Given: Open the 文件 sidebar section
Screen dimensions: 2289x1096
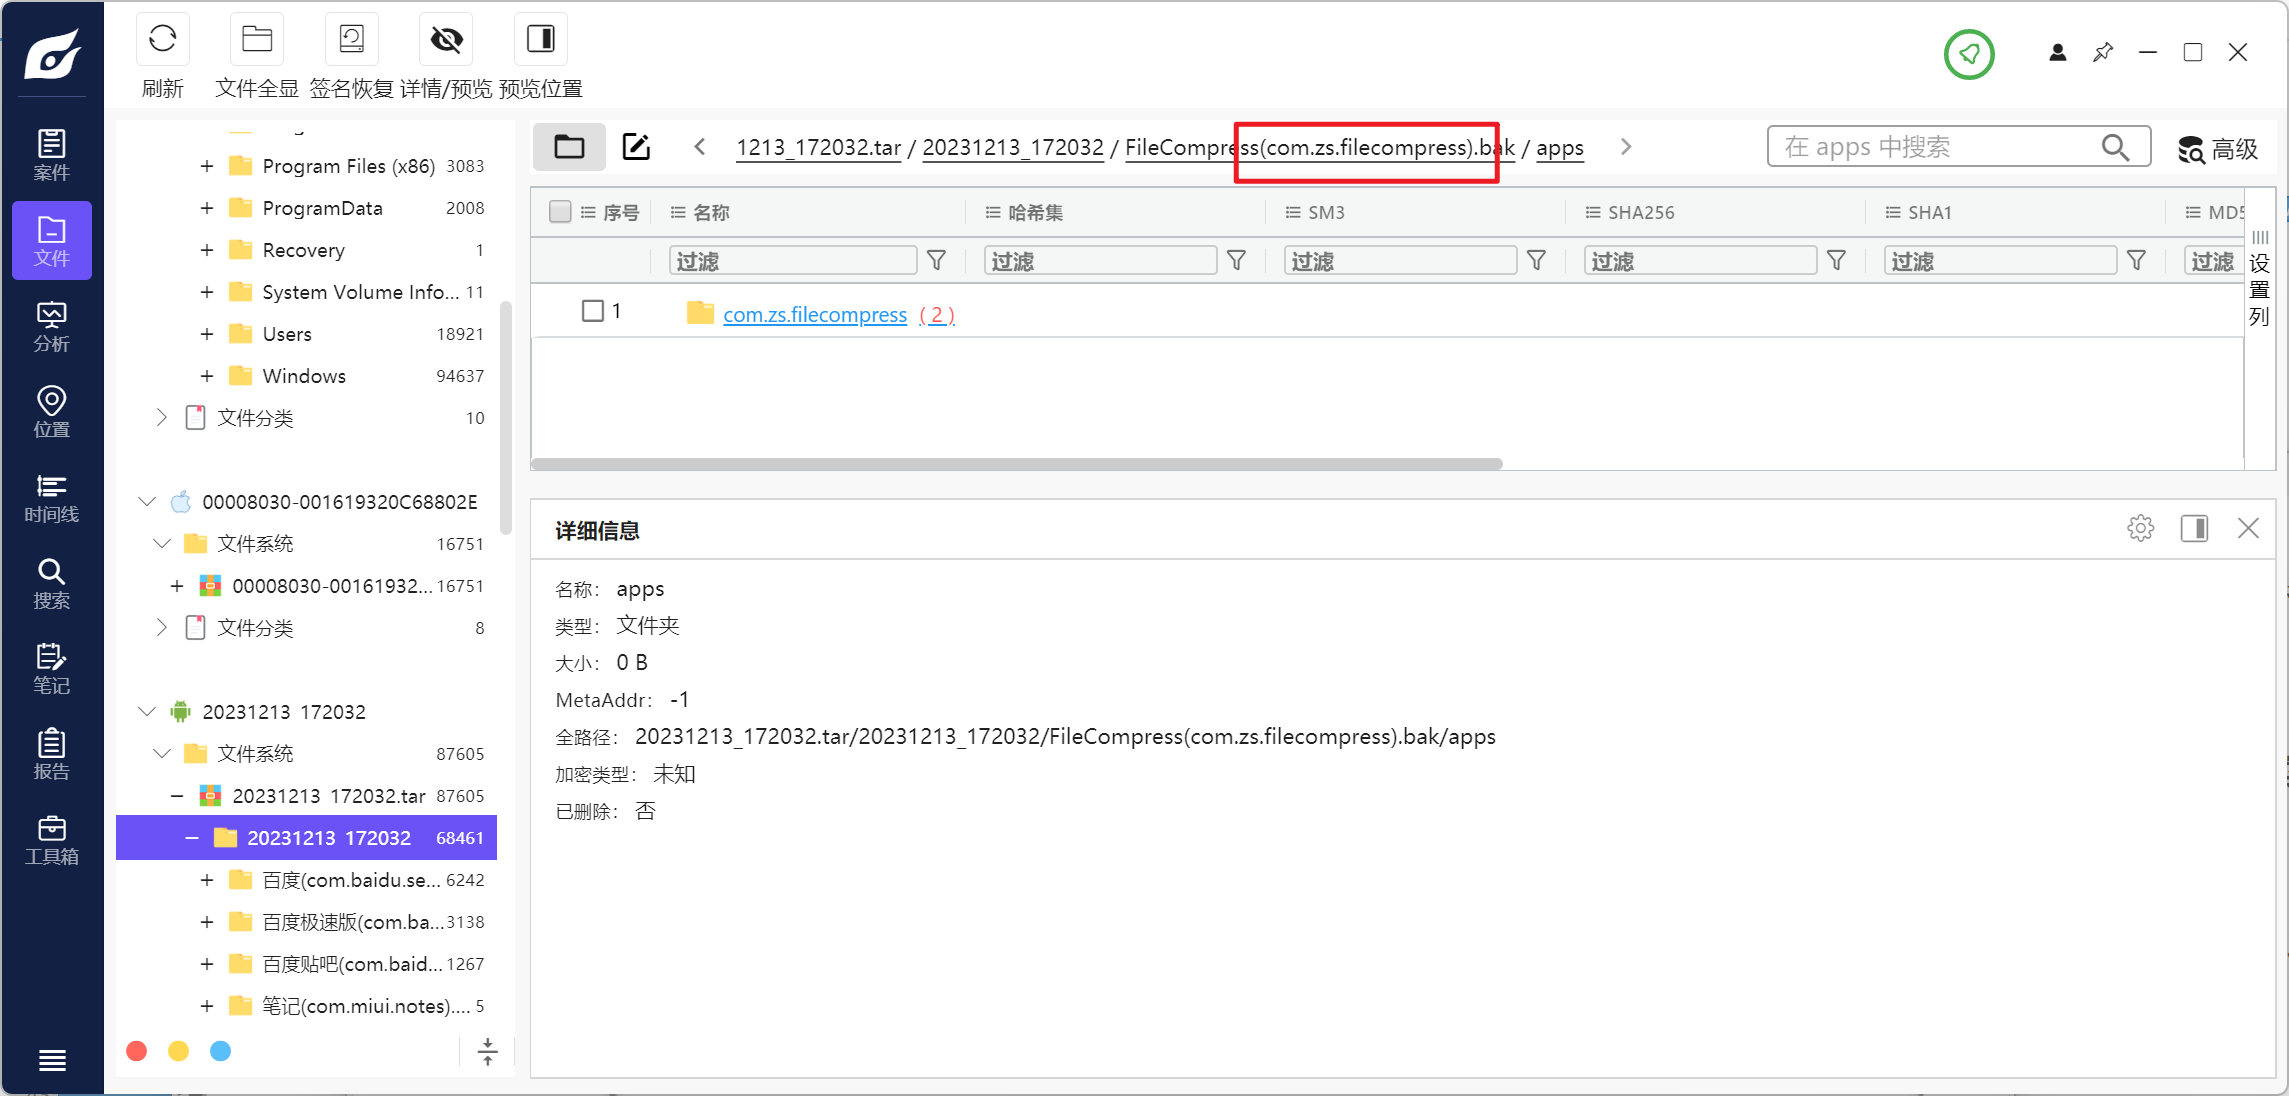Looking at the screenshot, I should coord(52,241).
